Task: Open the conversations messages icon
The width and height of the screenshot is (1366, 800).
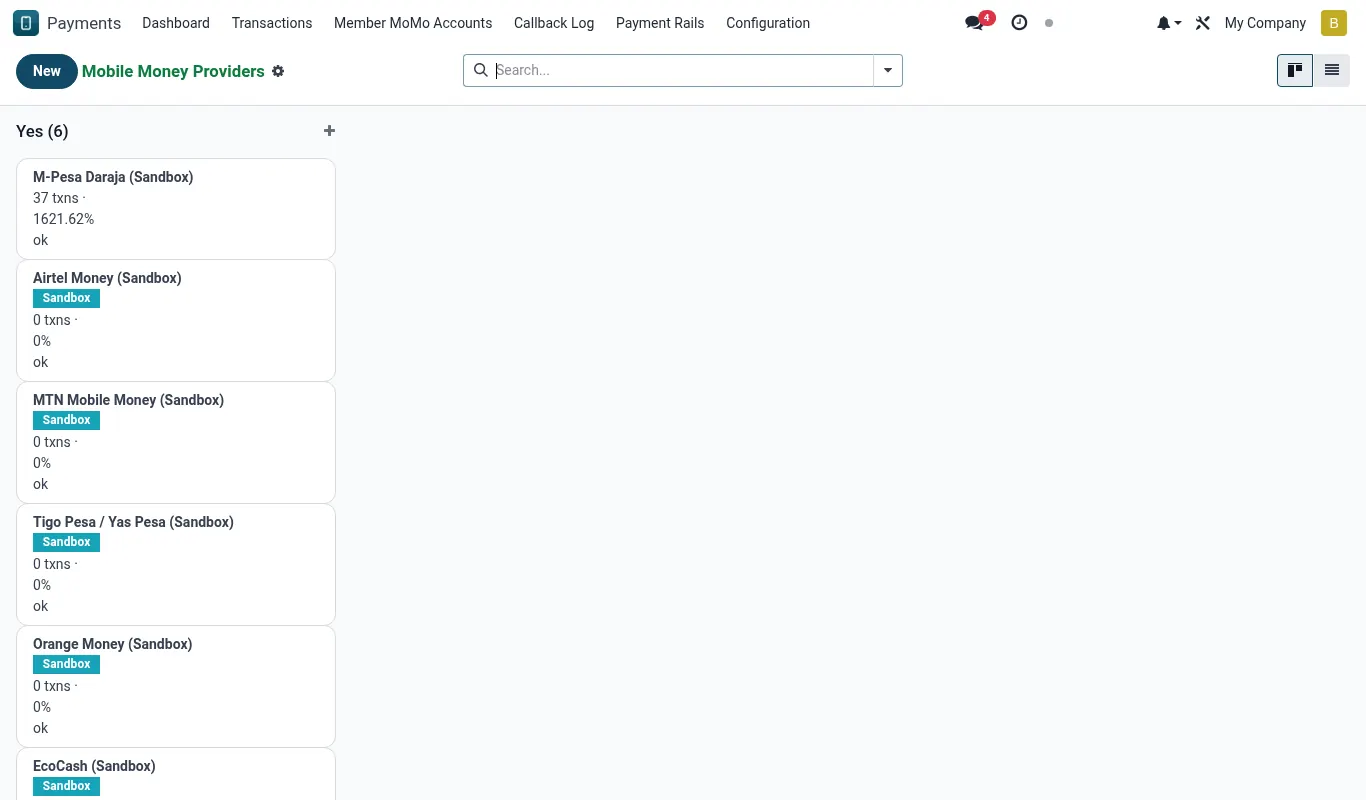Action: 974,23
